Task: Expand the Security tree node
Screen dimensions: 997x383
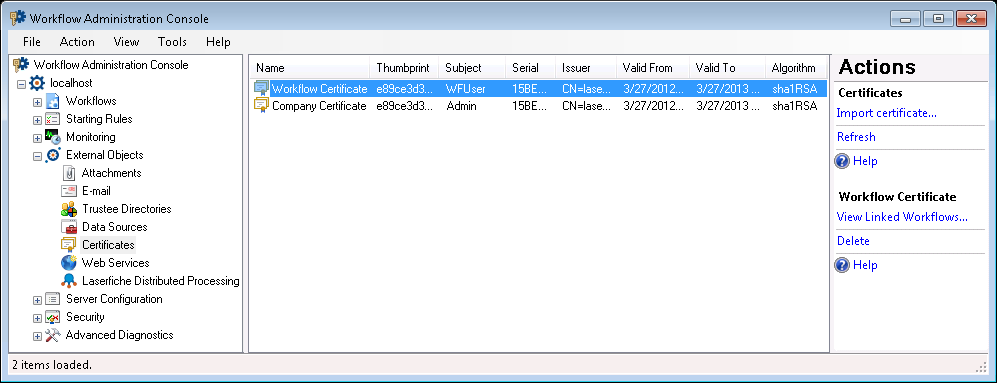Action: coord(38,317)
